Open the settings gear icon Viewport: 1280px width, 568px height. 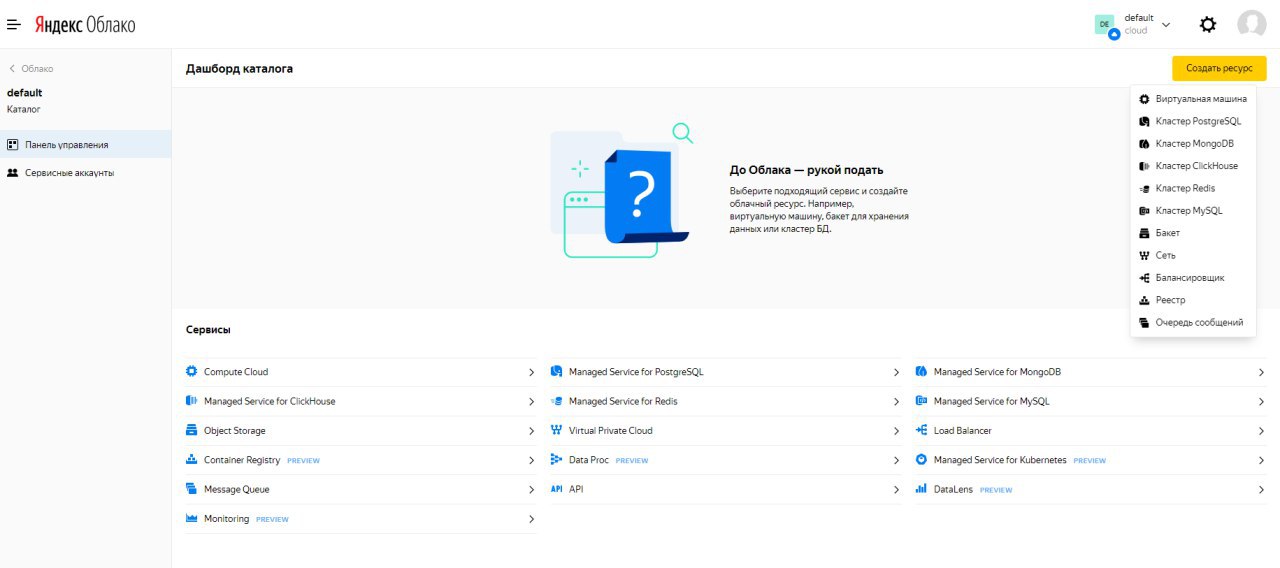(x=1208, y=24)
